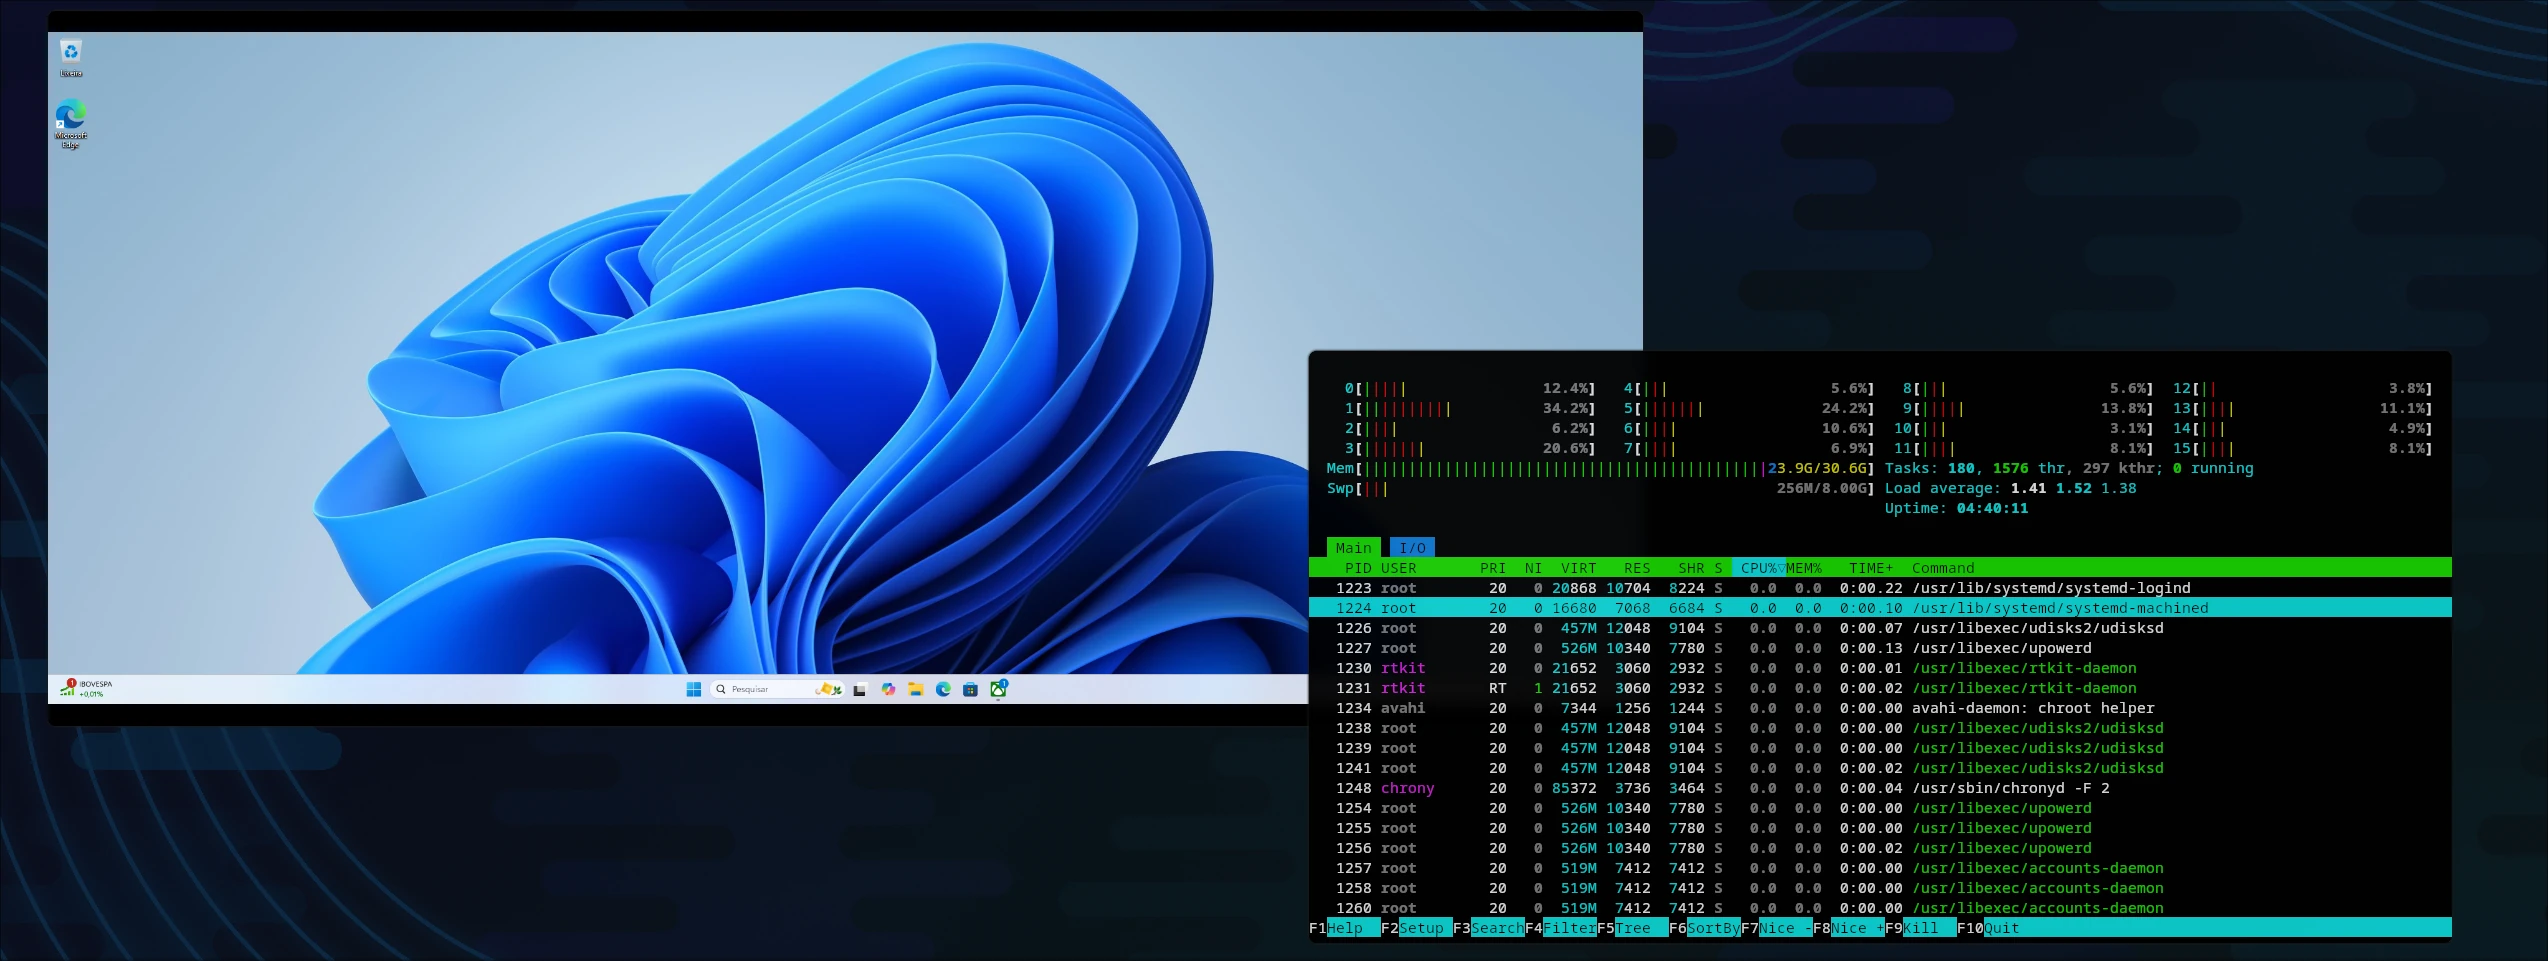Sort by PID column header
This screenshot has width=2548, height=961.
pos(1358,568)
